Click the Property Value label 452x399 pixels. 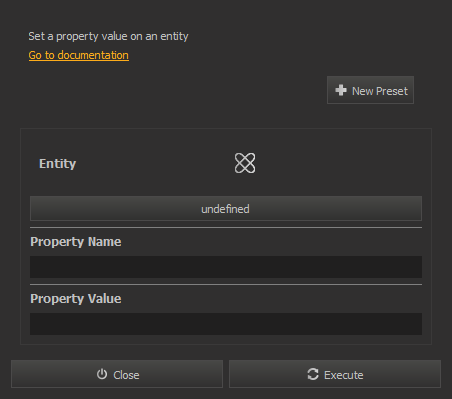tap(76, 299)
